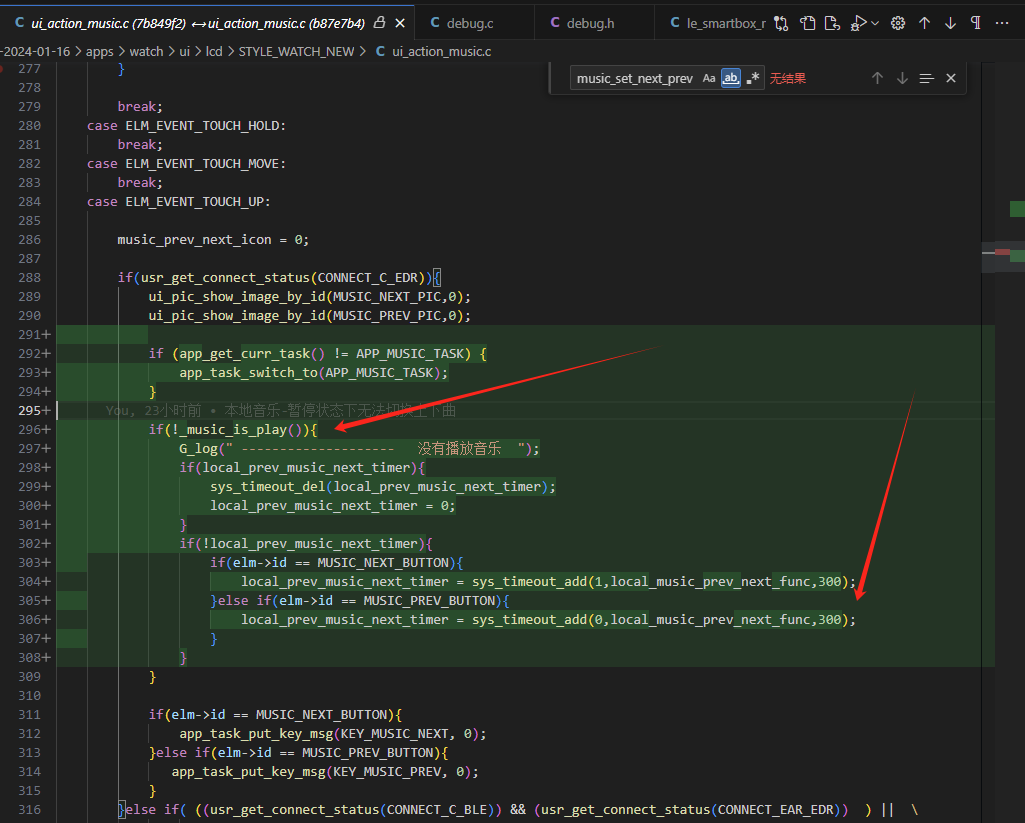Click the G_log line on 297
1025x823 pixels.
360,448
